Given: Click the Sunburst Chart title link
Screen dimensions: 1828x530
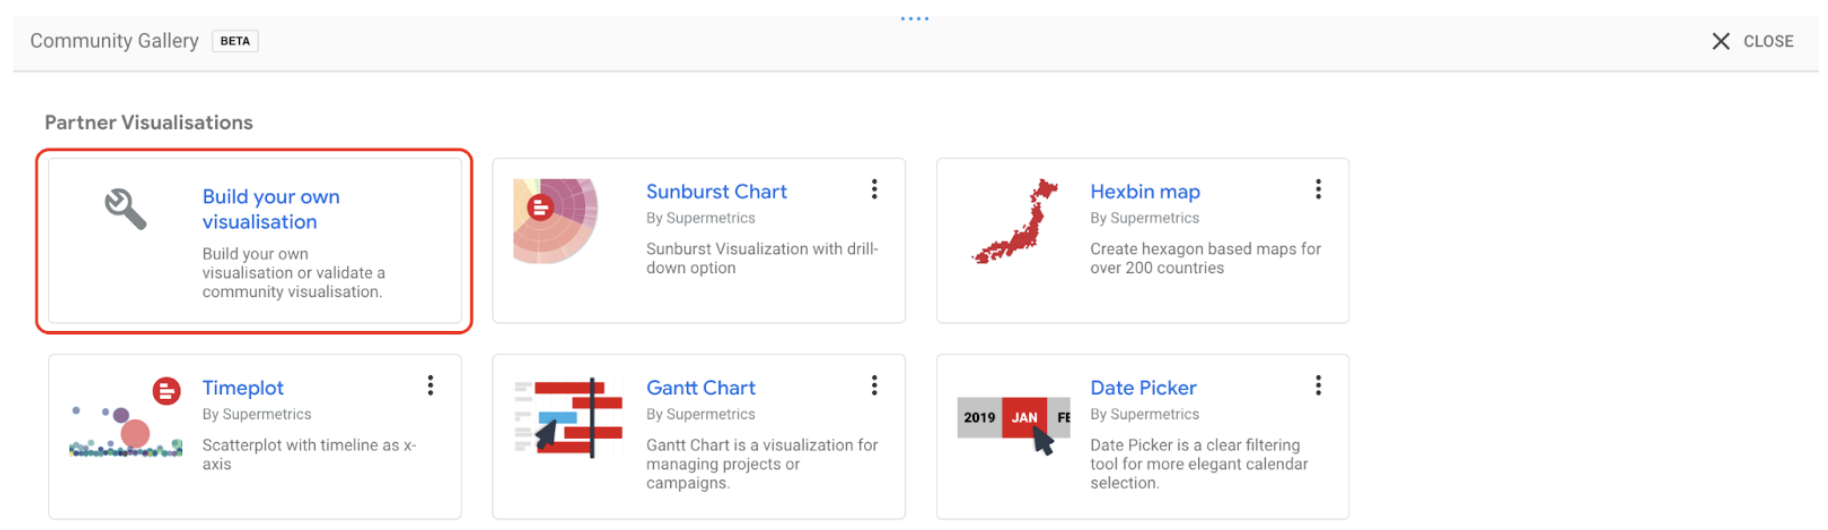Looking at the screenshot, I should click(716, 192).
